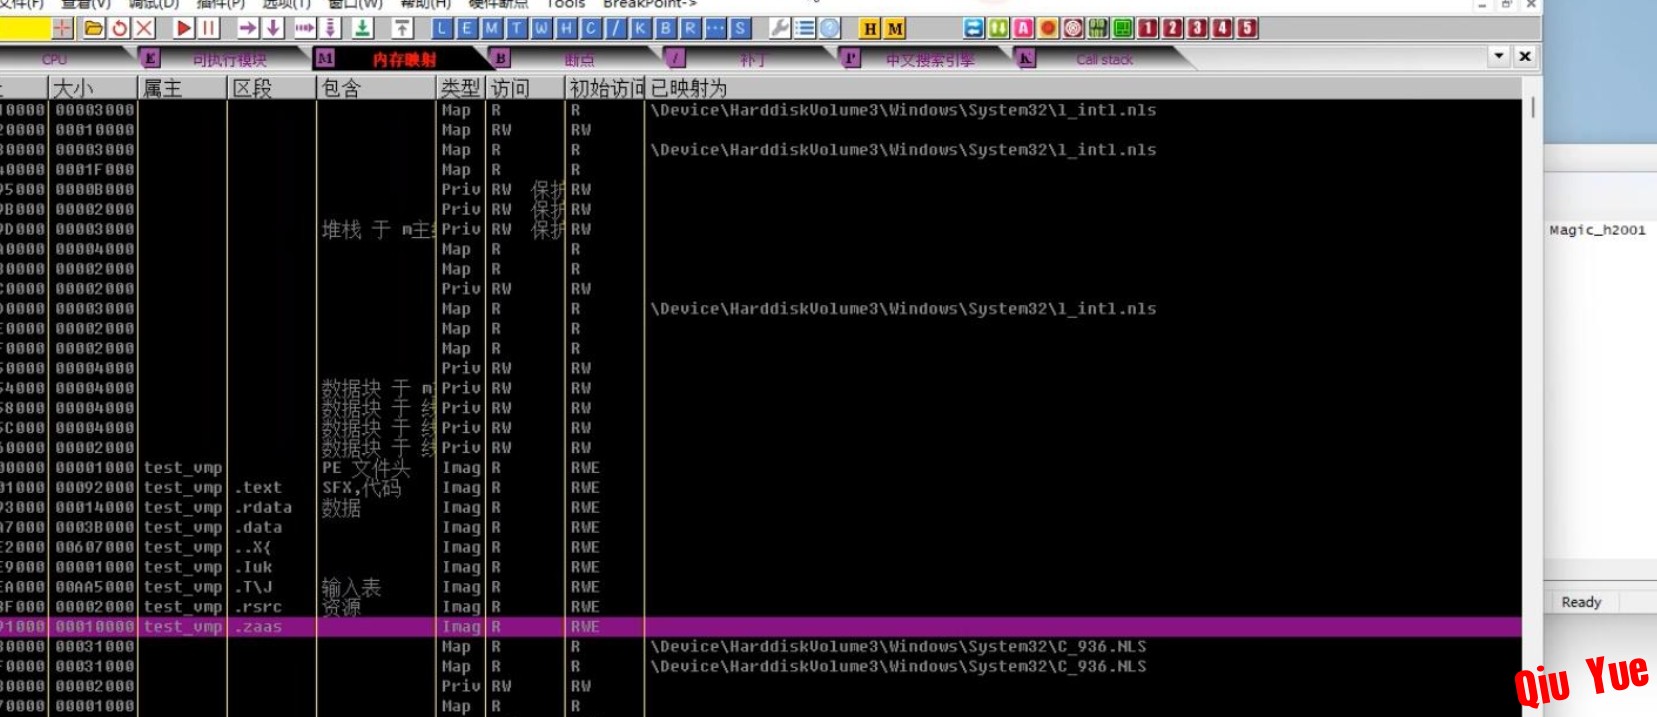Show Handles via blue H button

click(x=566, y=28)
